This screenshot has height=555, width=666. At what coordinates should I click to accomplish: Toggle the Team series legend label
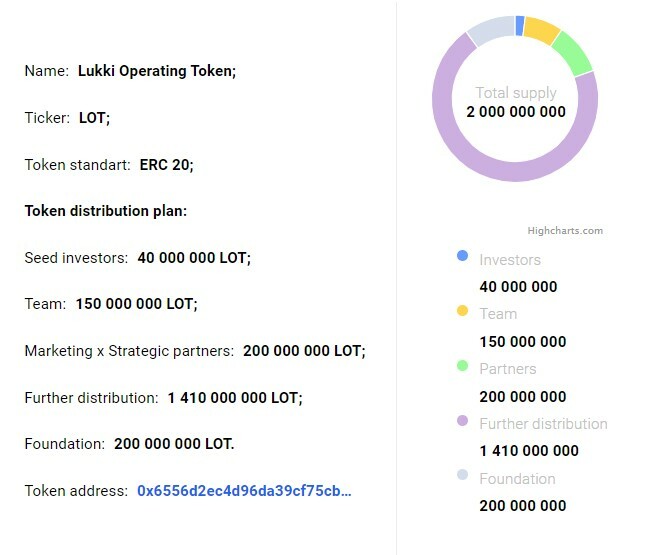tap(498, 314)
